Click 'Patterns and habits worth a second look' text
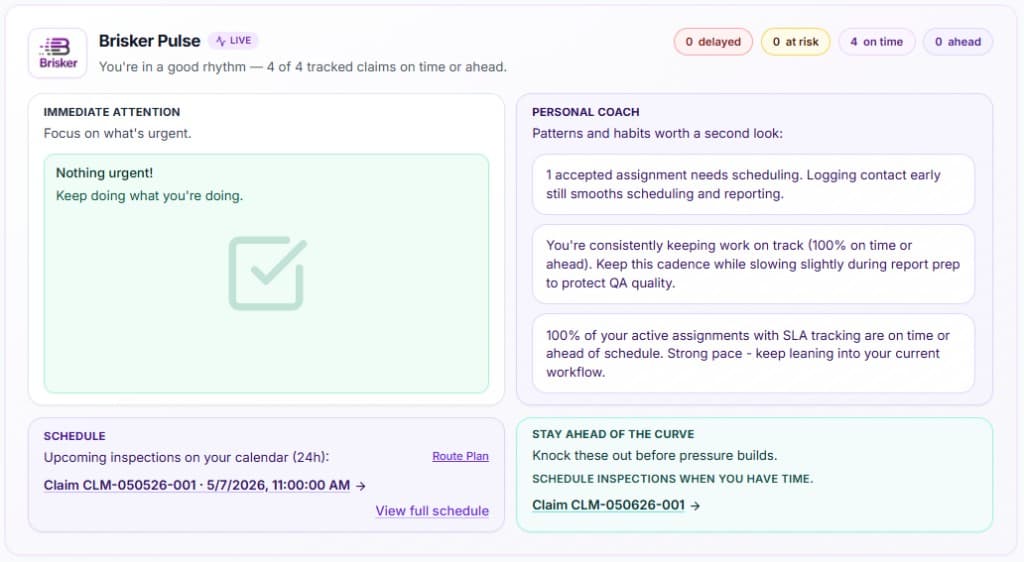Screen dimensions: 1024x562 point(657,133)
